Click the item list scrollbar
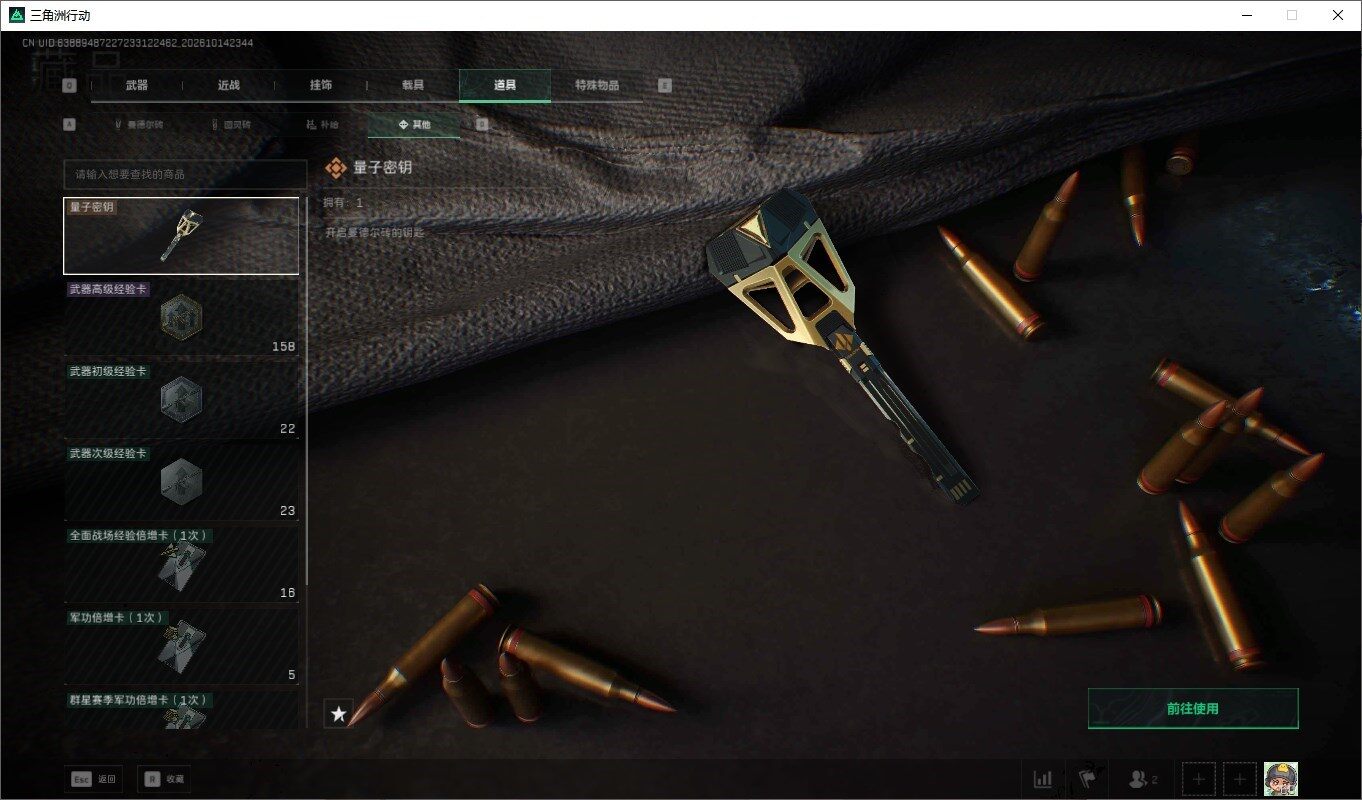 click(x=306, y=390)
